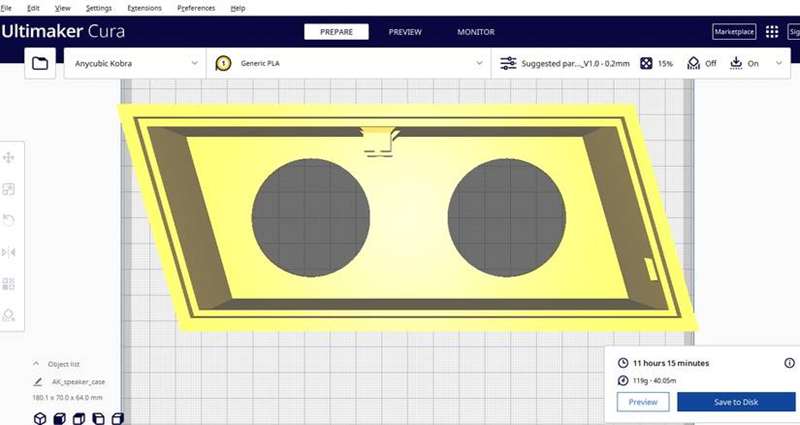
Task: Click the 119g - 40.05m material estimate
Action: click(x=655, y=381)
